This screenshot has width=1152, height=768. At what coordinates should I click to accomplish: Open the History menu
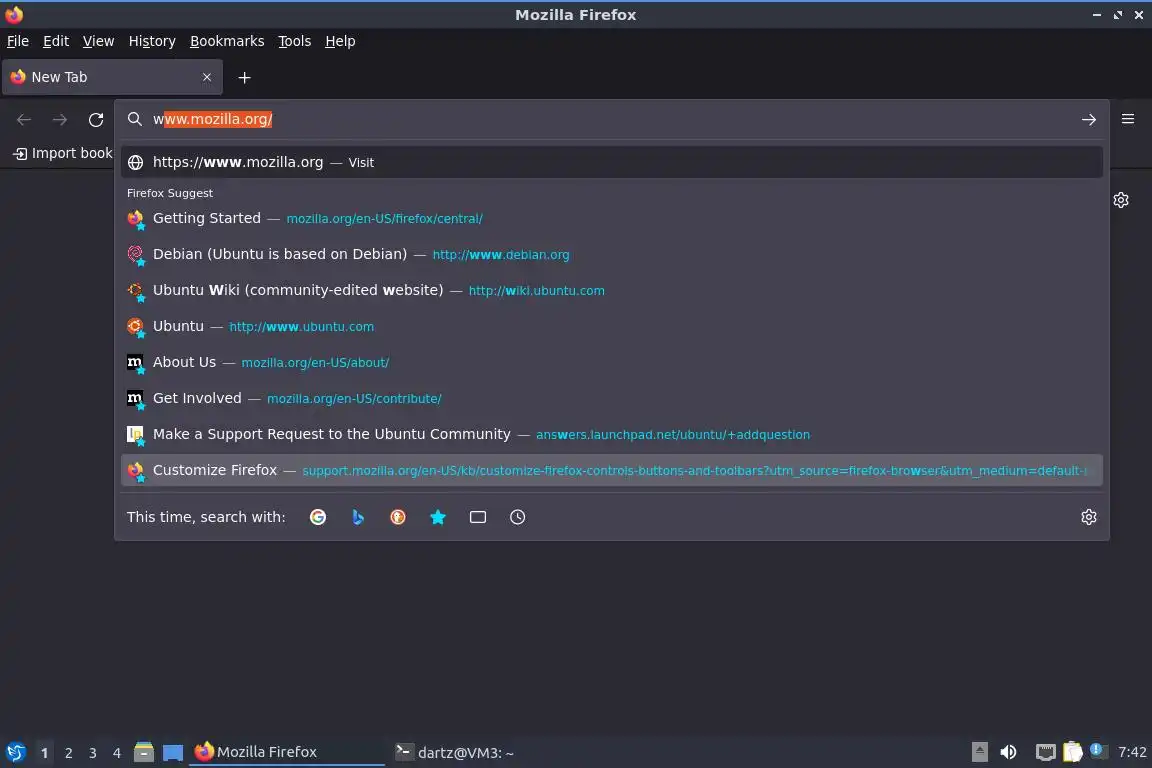152,41
